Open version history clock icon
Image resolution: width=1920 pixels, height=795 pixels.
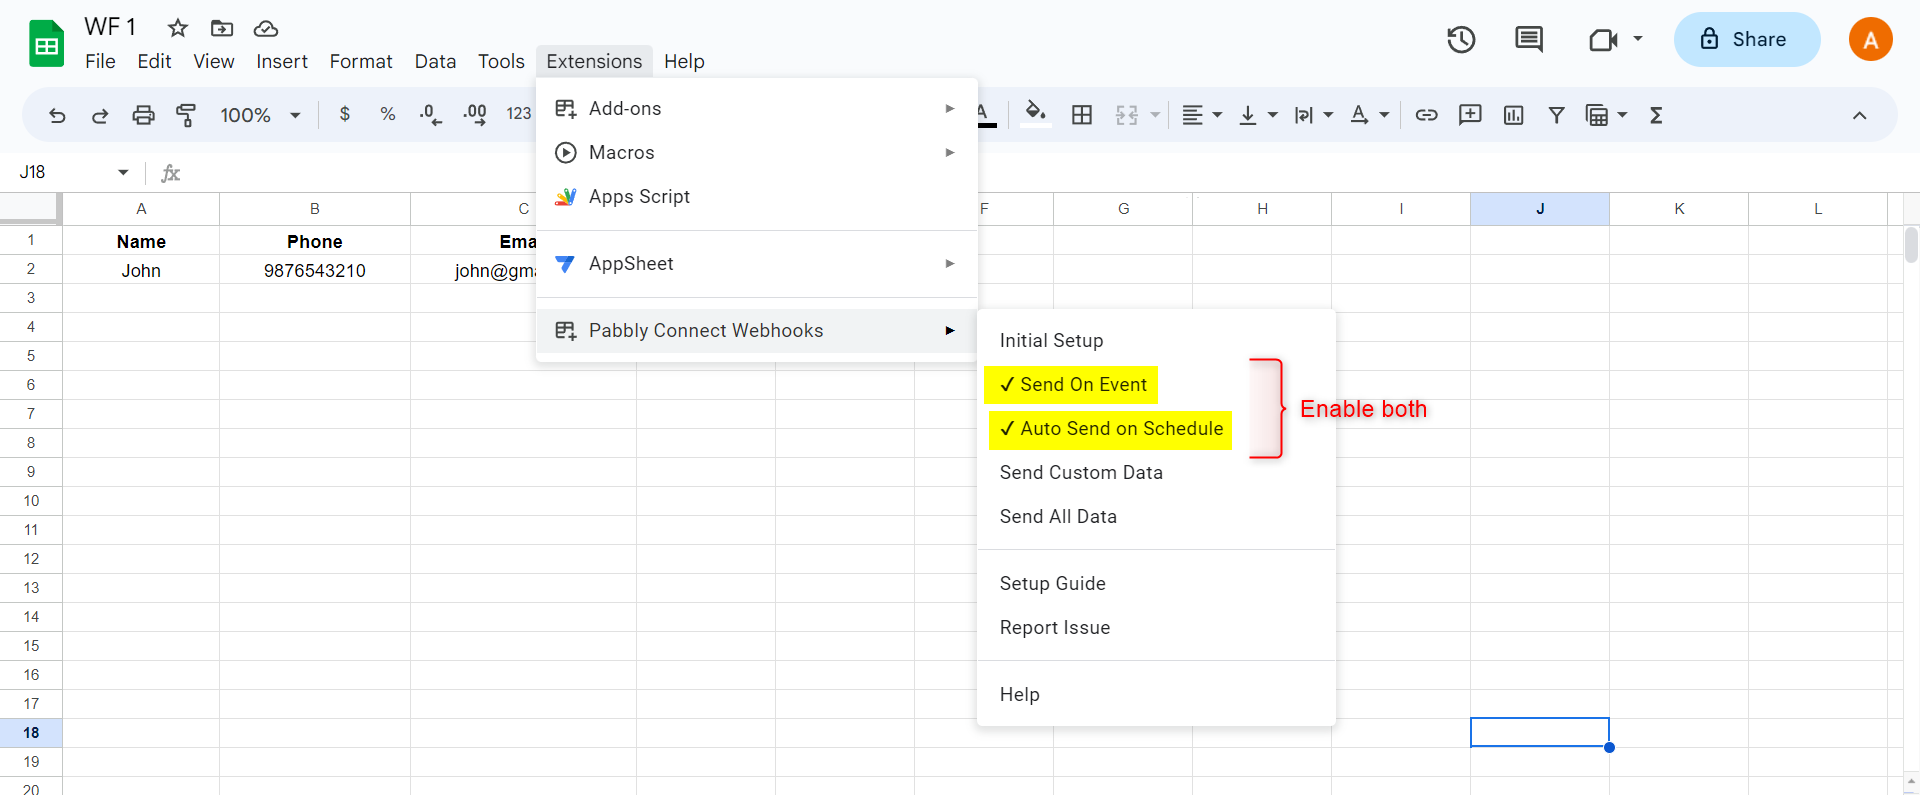coord(1461,40)
